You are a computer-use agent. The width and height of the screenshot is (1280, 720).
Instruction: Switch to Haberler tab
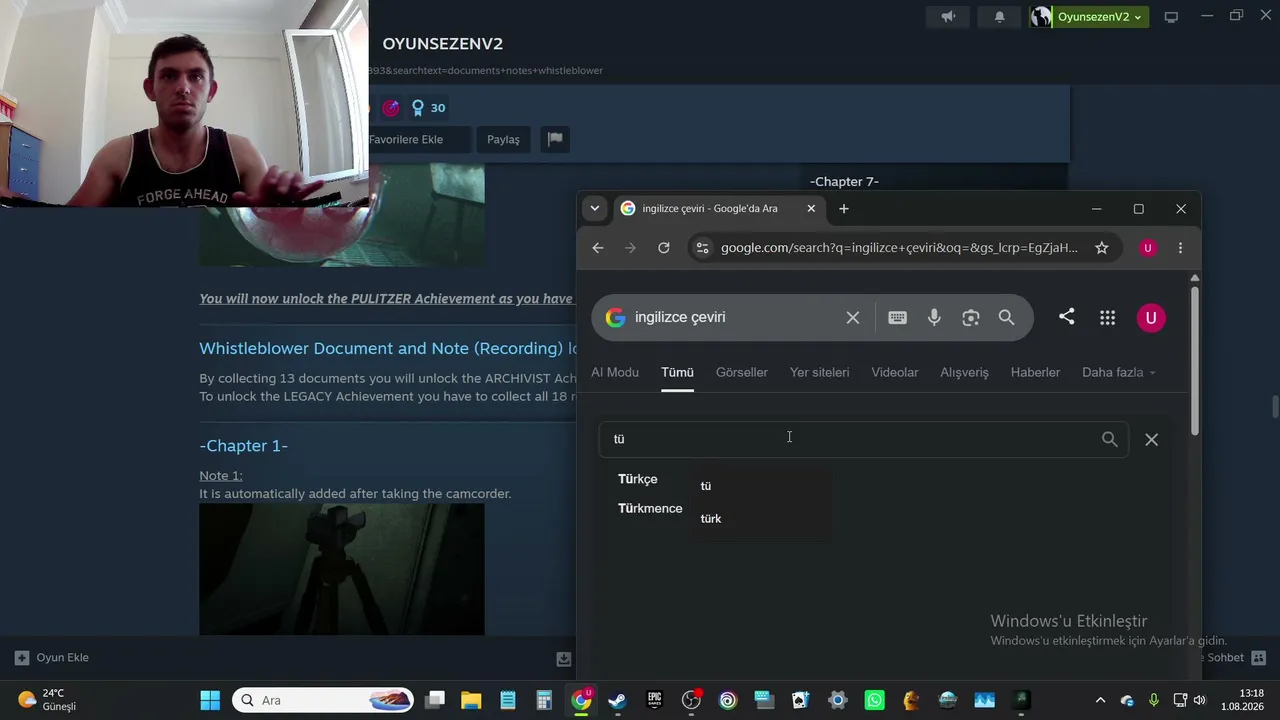point(1035,372)
